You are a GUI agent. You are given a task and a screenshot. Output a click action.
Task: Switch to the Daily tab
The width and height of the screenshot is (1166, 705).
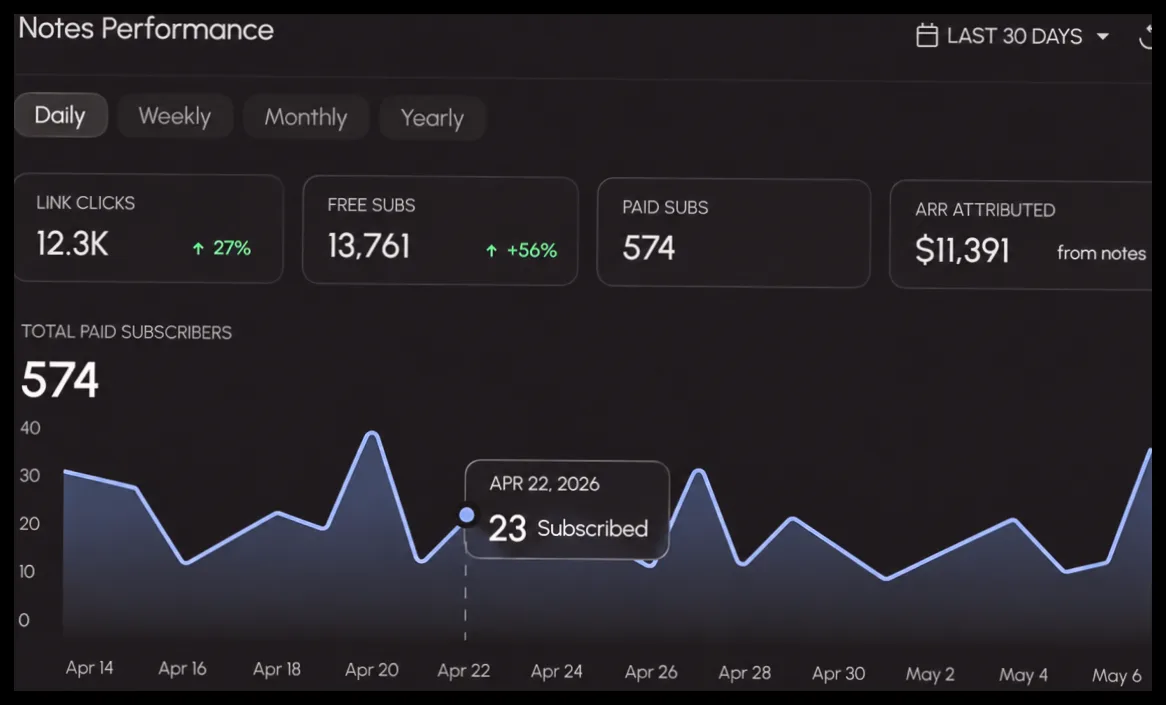pos(60,115)
